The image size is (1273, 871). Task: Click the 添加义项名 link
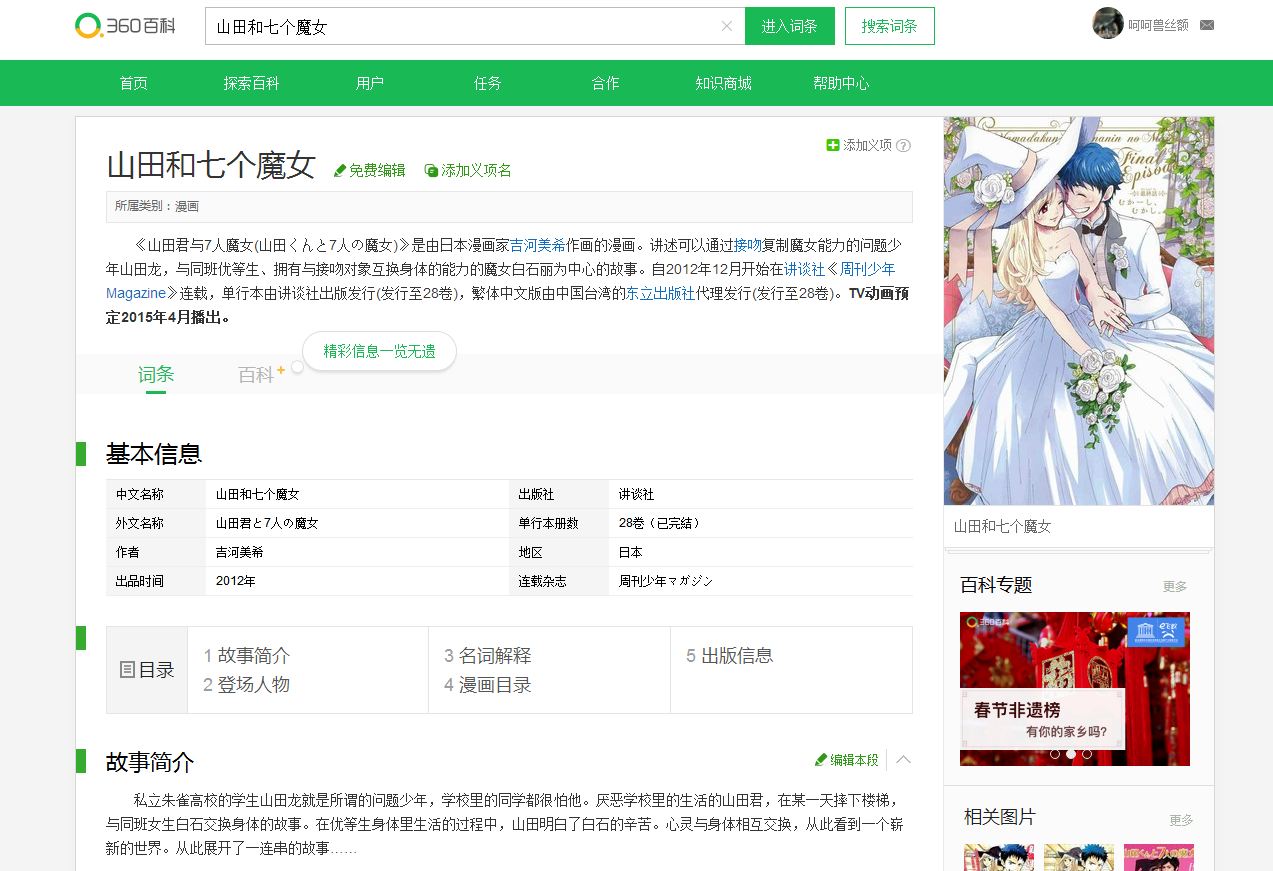click(x=468, y=170)
